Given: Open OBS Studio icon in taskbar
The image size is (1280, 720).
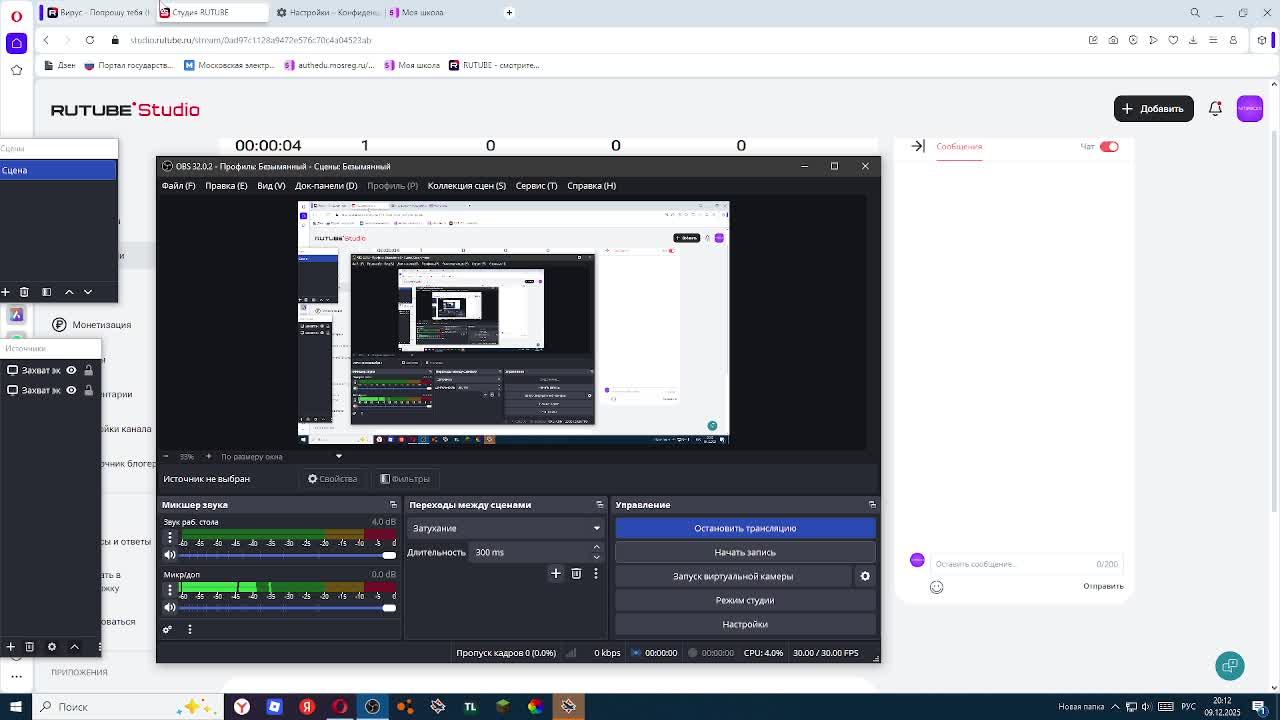Looking at the screenshot, I should tap(372, 707).
